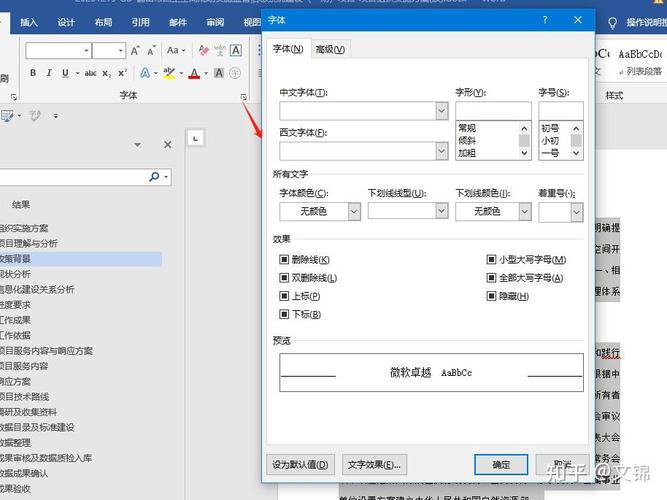Switch to the 字体(N) tab
Image resolution: width=667 pixels, height=500 pixels.
tap(288, 49)
